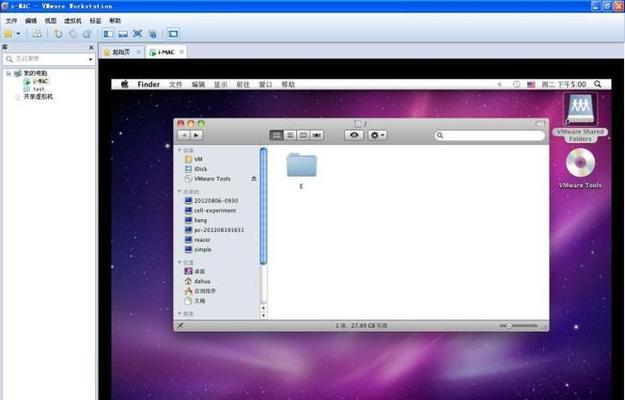Send Ctrl+Alt+Del to the virtual machine
Screen dimensions: 625x400
[x=37, y=34]
